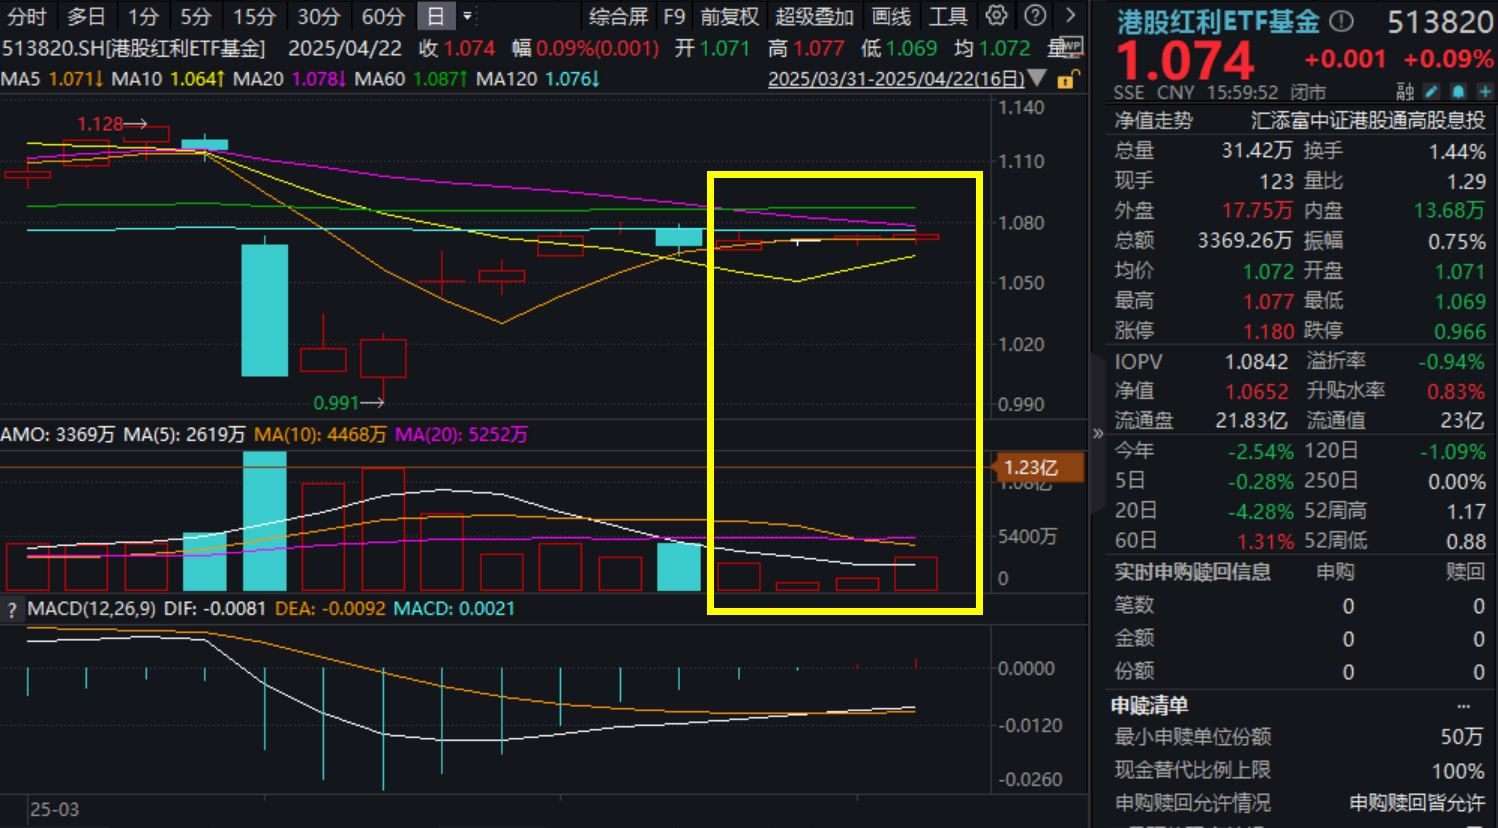The width and height of the screenshot is (1498, 828).
Task: Open chart settings gear icon
Action: click(x=996, y=16)
